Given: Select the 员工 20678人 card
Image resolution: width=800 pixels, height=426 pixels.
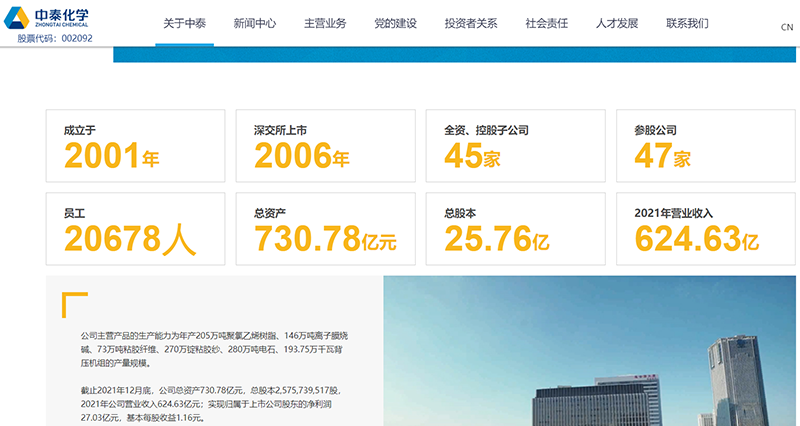Looking at the screenshot, I should (135, 229).
